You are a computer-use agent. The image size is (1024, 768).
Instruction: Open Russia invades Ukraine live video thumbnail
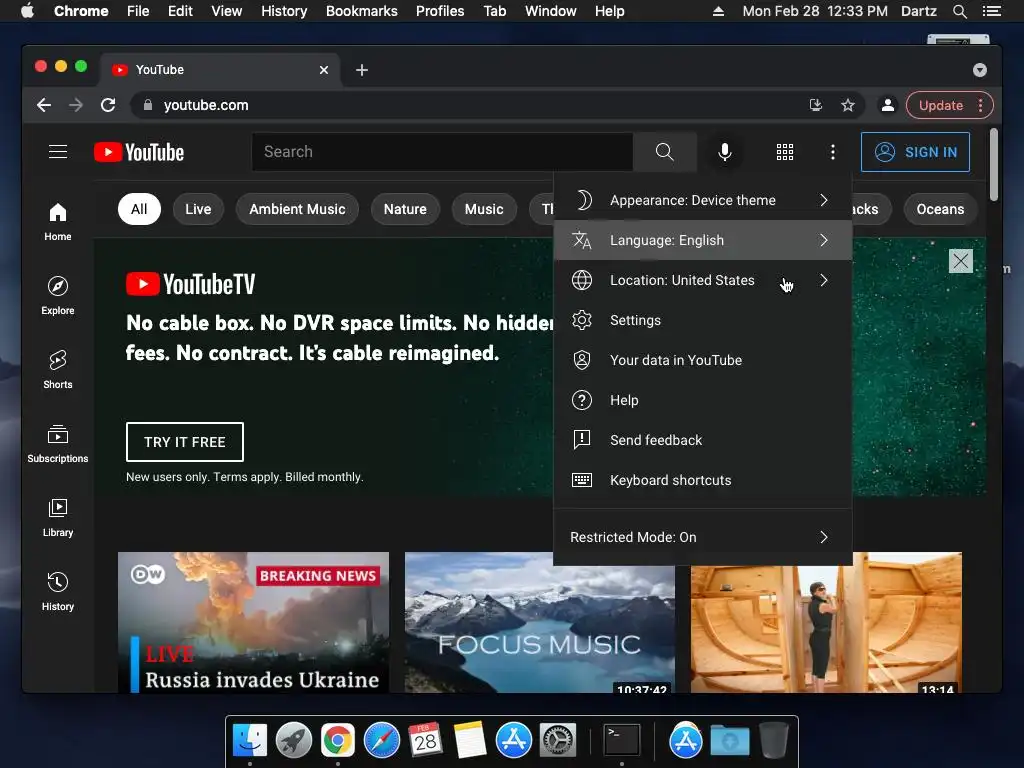pyautogui.click(x=253, y=622)
